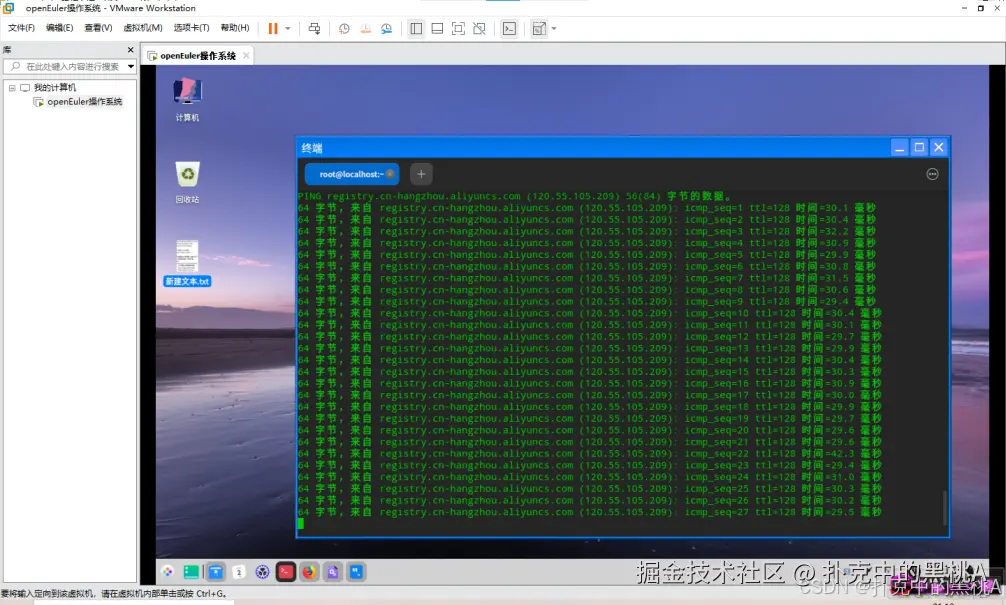This screenshot has width=1006, height=605.
Task: Open the 查看(V) menu
Action: click(98, 28)
